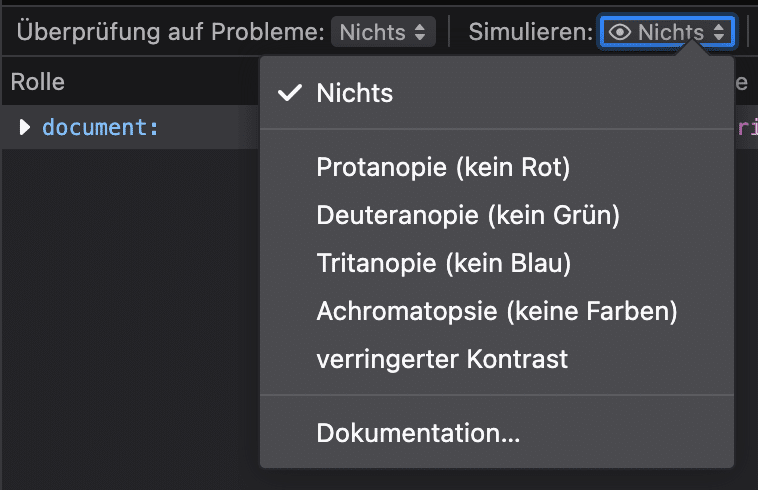
Task: Click stepper arrows of Simulieren dropdown
Action: pos(719,32)
